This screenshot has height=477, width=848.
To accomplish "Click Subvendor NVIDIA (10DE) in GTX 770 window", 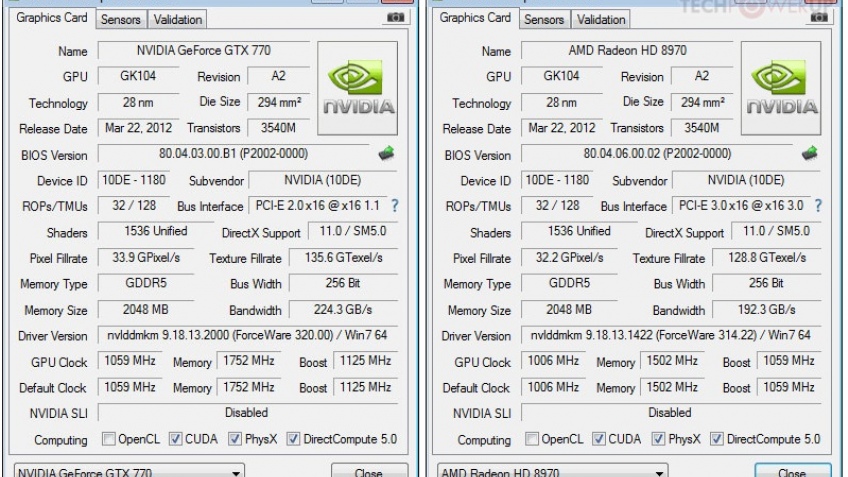I will point(323,180).
